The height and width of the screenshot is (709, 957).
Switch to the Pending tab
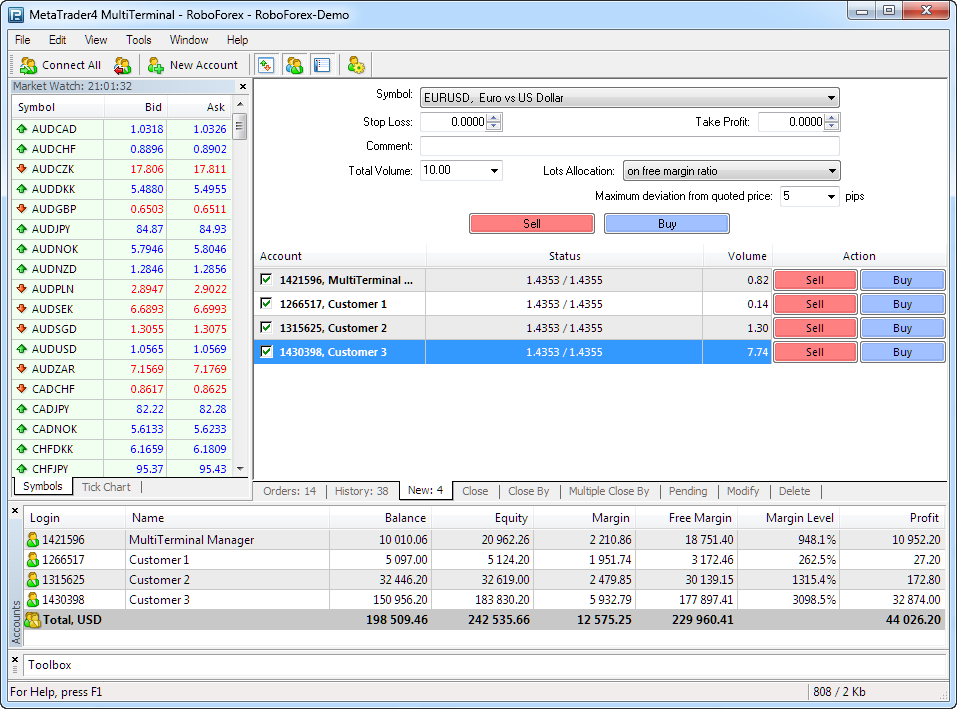click(688, 491)
